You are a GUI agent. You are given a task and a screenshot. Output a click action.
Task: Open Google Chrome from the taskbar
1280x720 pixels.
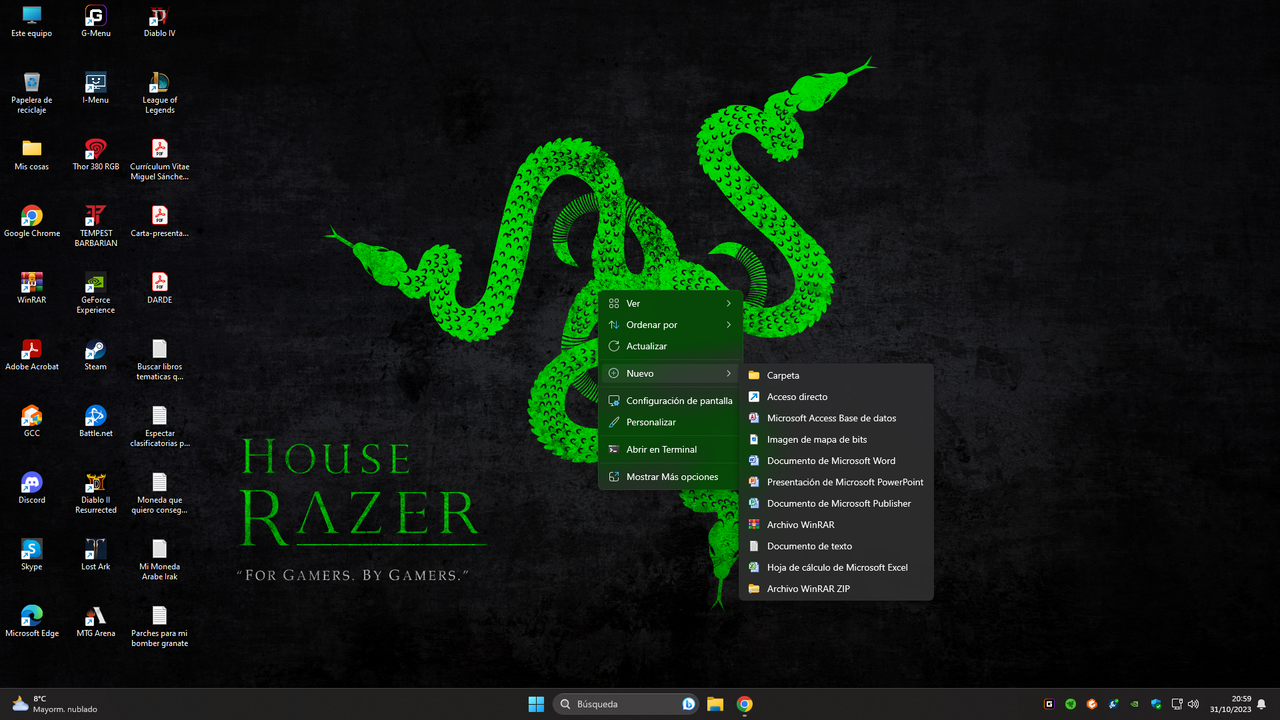(744, 704)
